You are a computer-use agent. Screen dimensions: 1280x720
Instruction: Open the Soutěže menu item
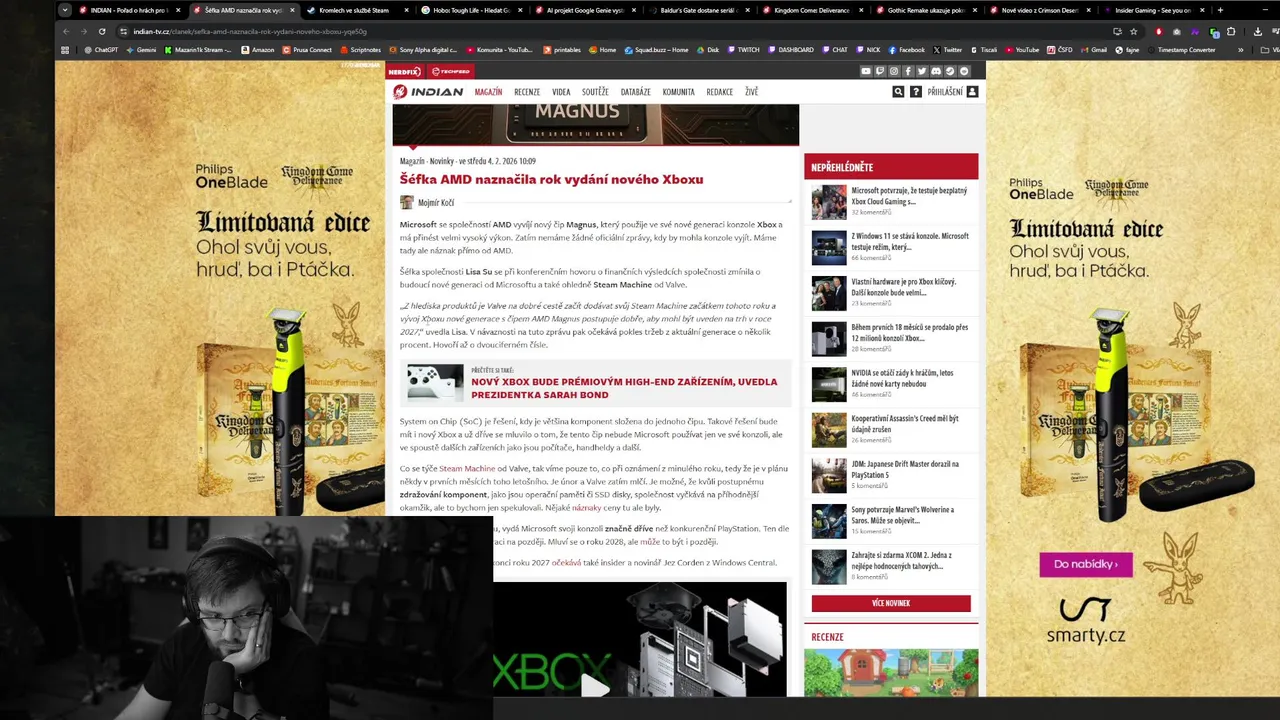(595, 92)
